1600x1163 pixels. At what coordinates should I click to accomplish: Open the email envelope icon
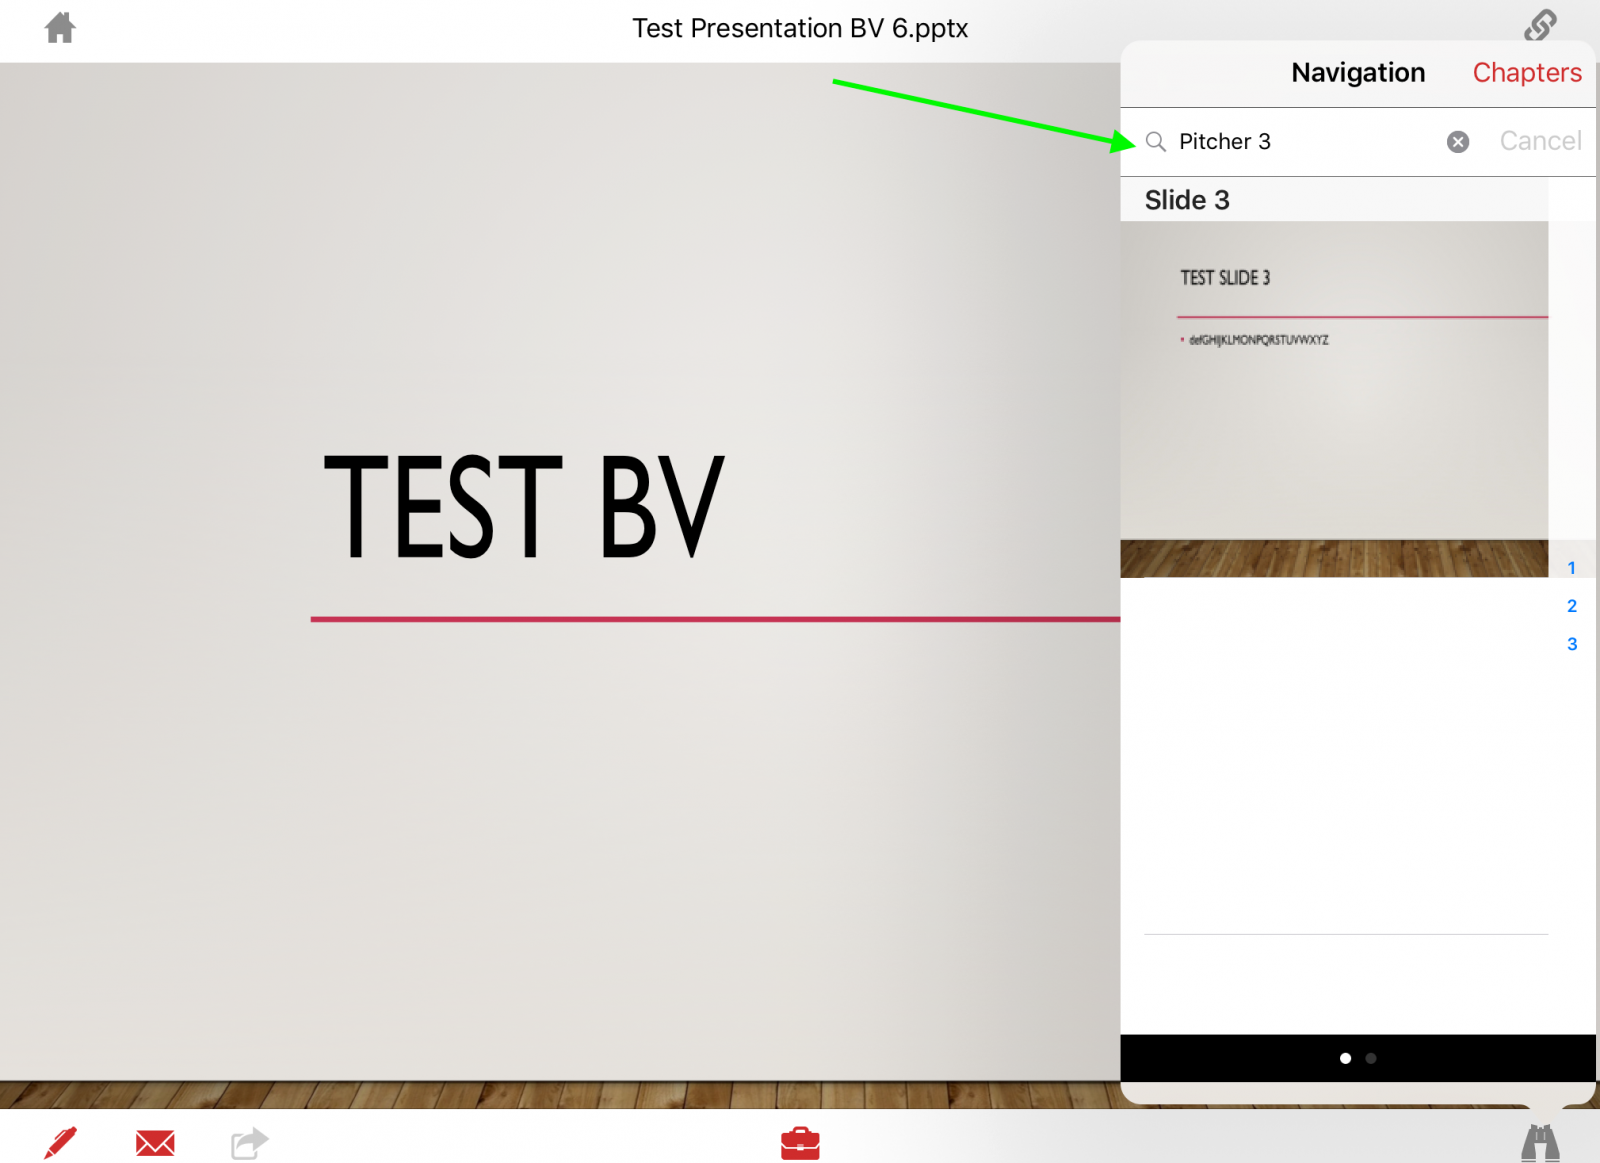155,1142
